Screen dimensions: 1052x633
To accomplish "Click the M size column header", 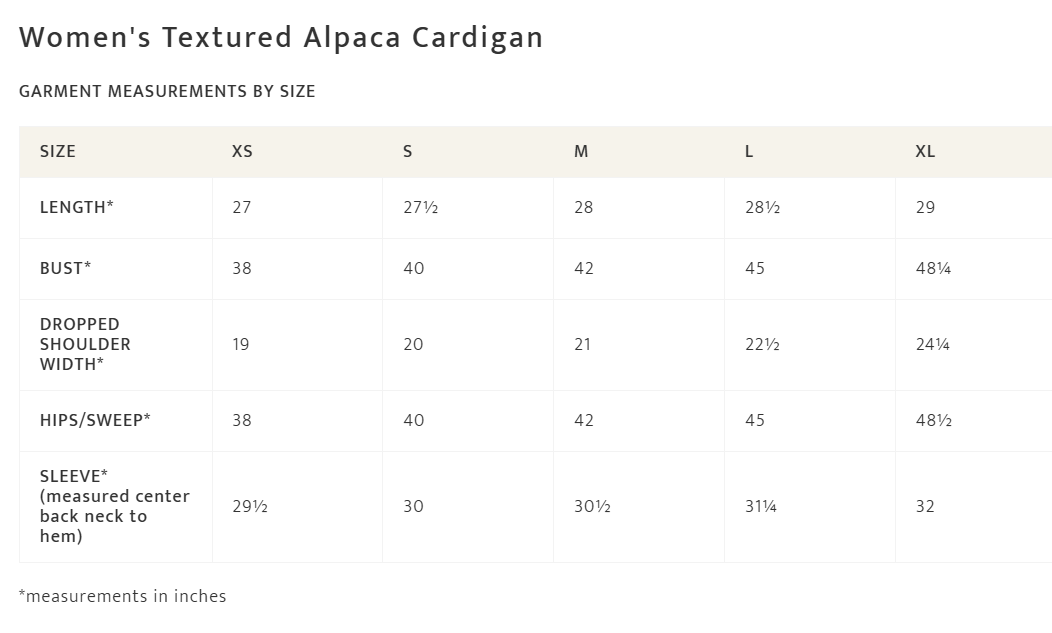I will [x=581, y=151].
